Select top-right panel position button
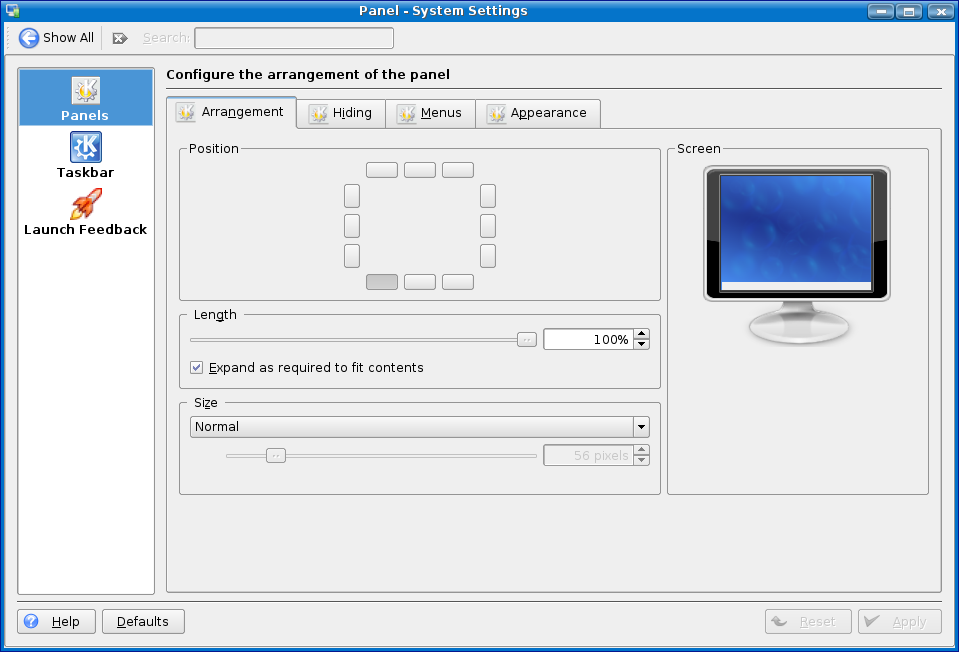The height and width of the screenshot is (652, 959). coord(458,170)
